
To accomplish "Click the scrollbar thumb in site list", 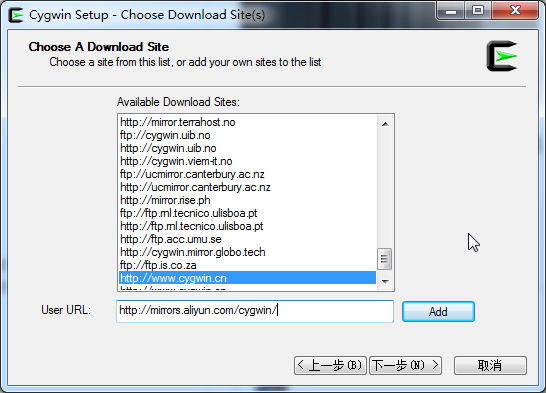I will click(385, 259).
